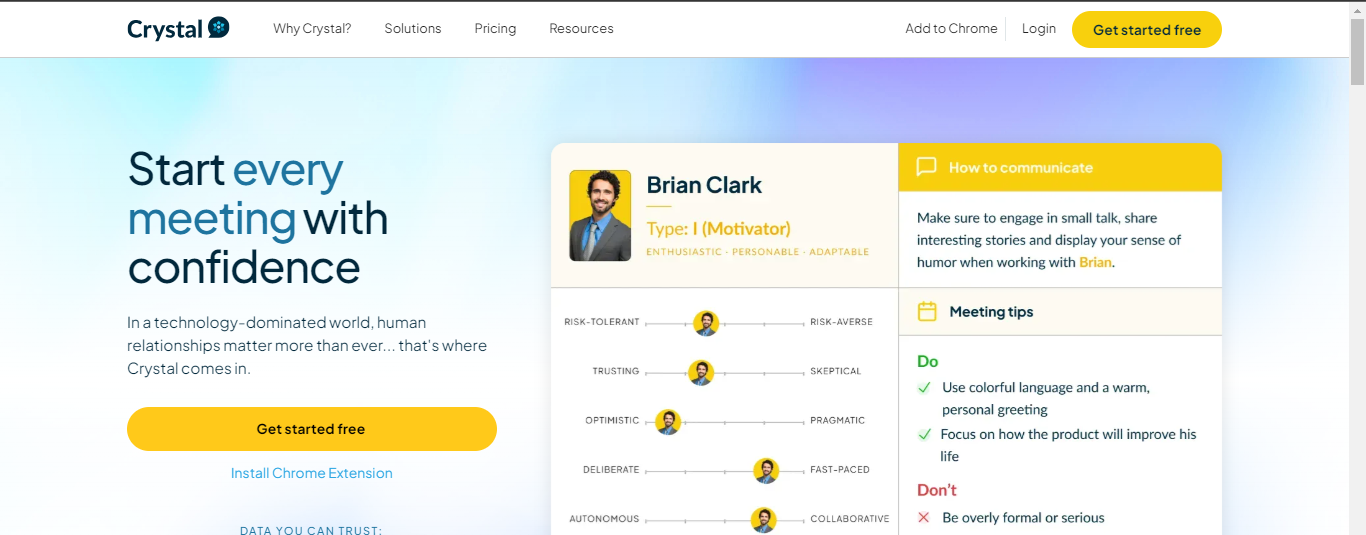This screenshot has height=535, width=1366.
Task: Click the first green checkmark under Do
Action: (924, 387)
